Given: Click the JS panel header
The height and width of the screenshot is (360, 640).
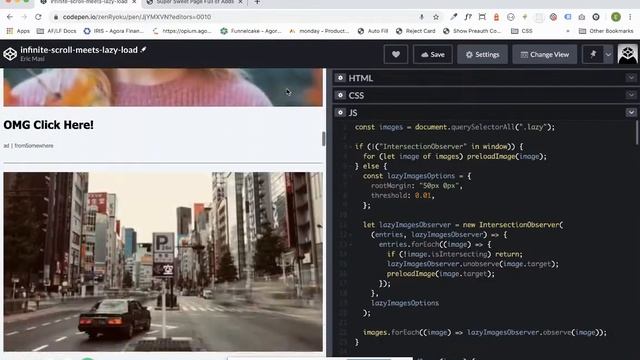Looking at the screenshot, I should pos(486,112).
